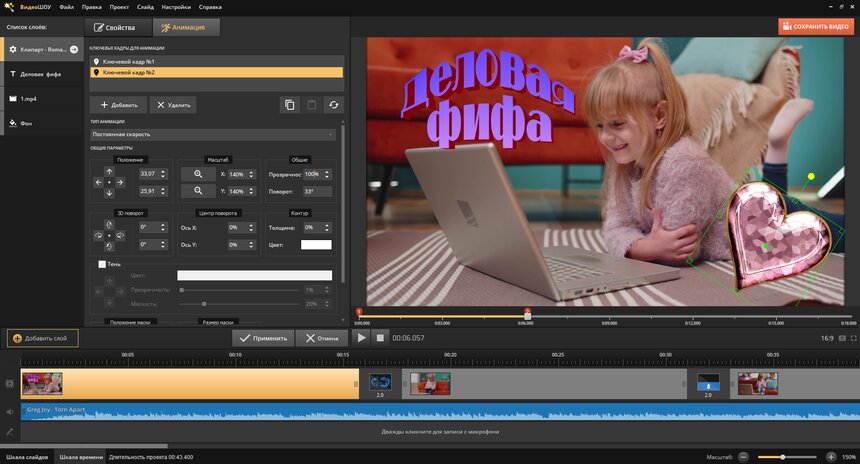Rotate 3D rightward with right rotation icon
860x464 pixels.
point(120,235)
